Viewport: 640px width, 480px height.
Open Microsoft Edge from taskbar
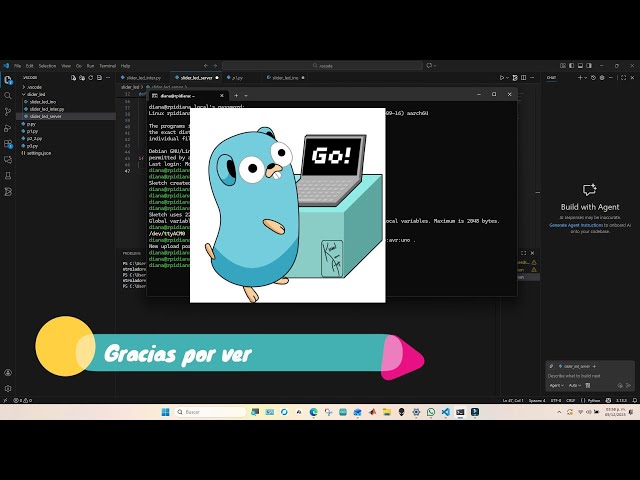click(313, 412)
